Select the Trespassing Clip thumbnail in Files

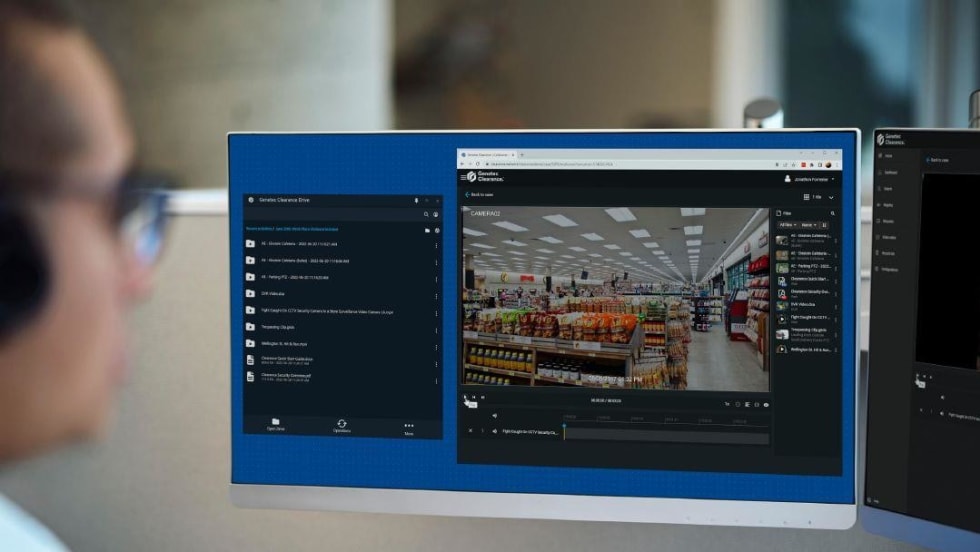[782, 333]
